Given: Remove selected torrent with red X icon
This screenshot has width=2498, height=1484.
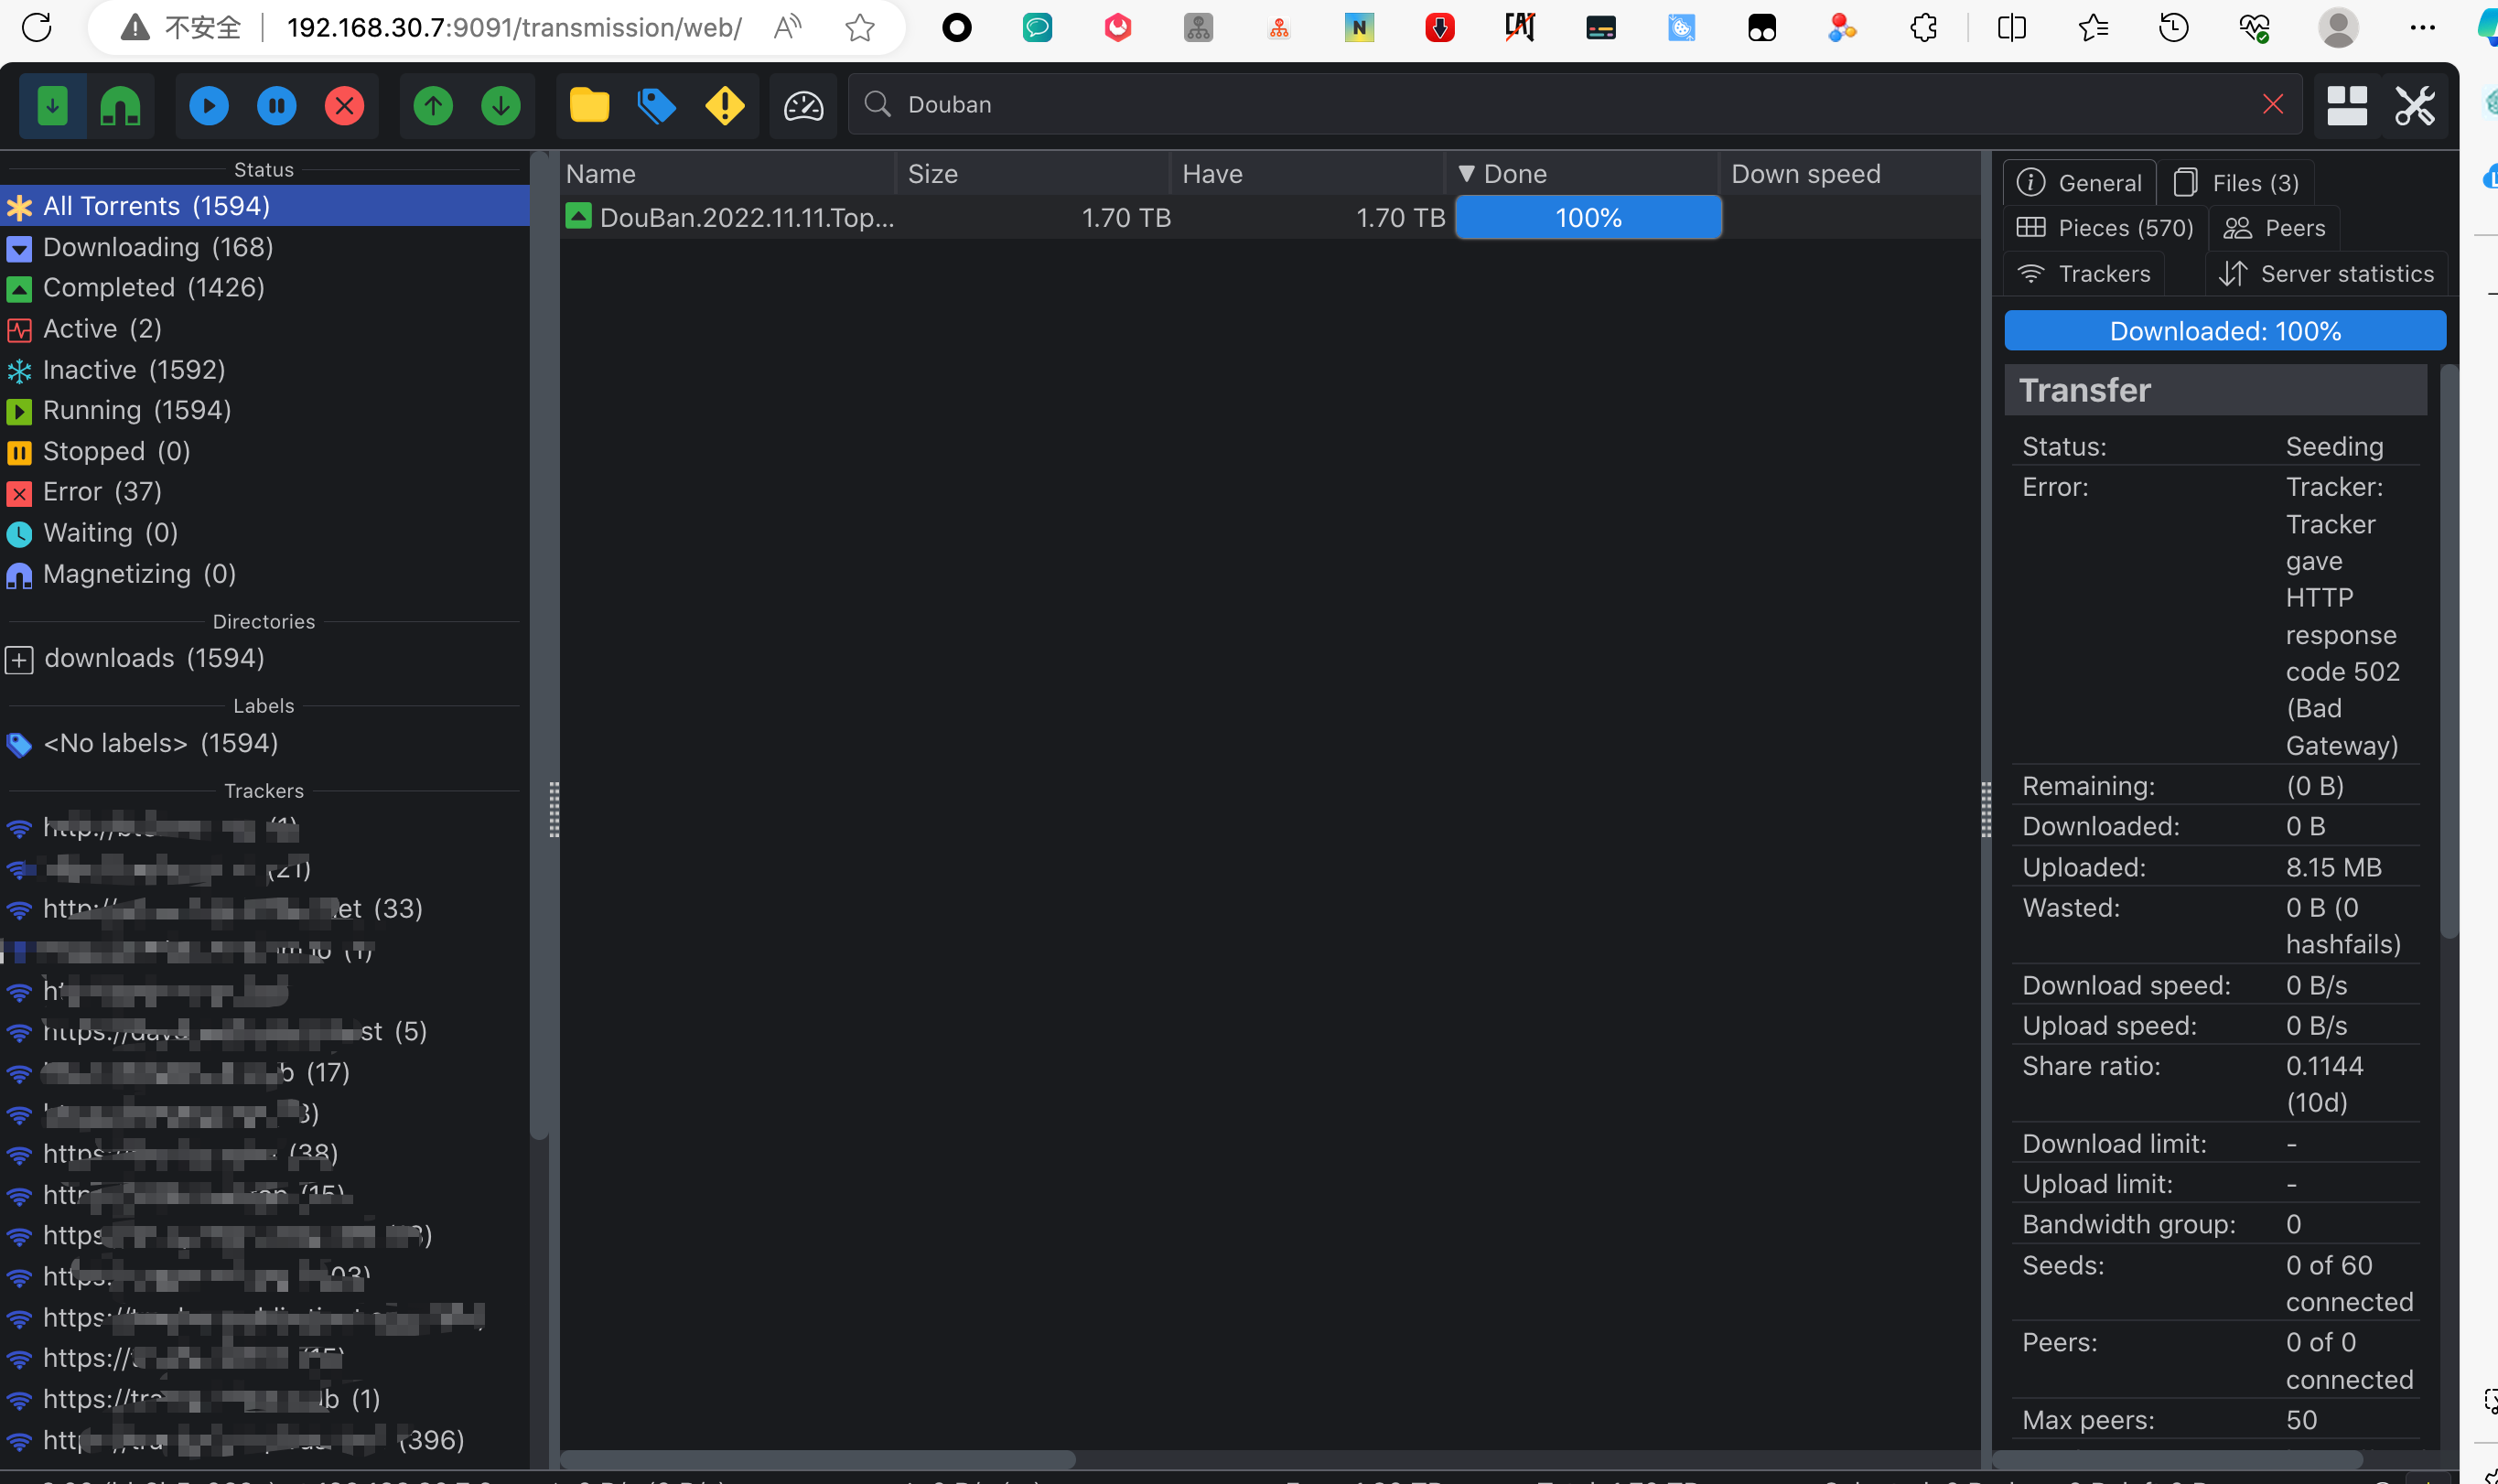Looking at the screenshot, I should pyautogui.click(x=345, y=105).
